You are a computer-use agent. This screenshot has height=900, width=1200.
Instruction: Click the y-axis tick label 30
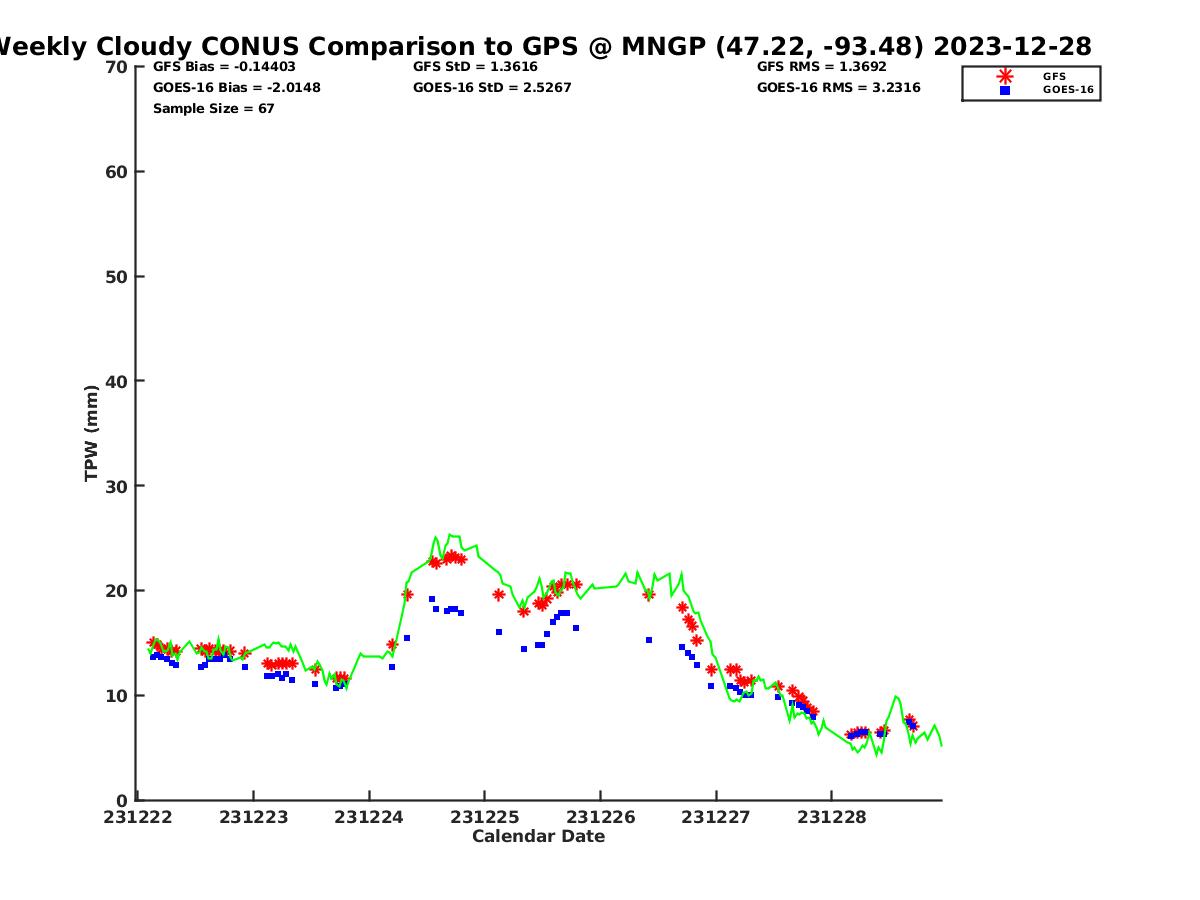(117, 486)
